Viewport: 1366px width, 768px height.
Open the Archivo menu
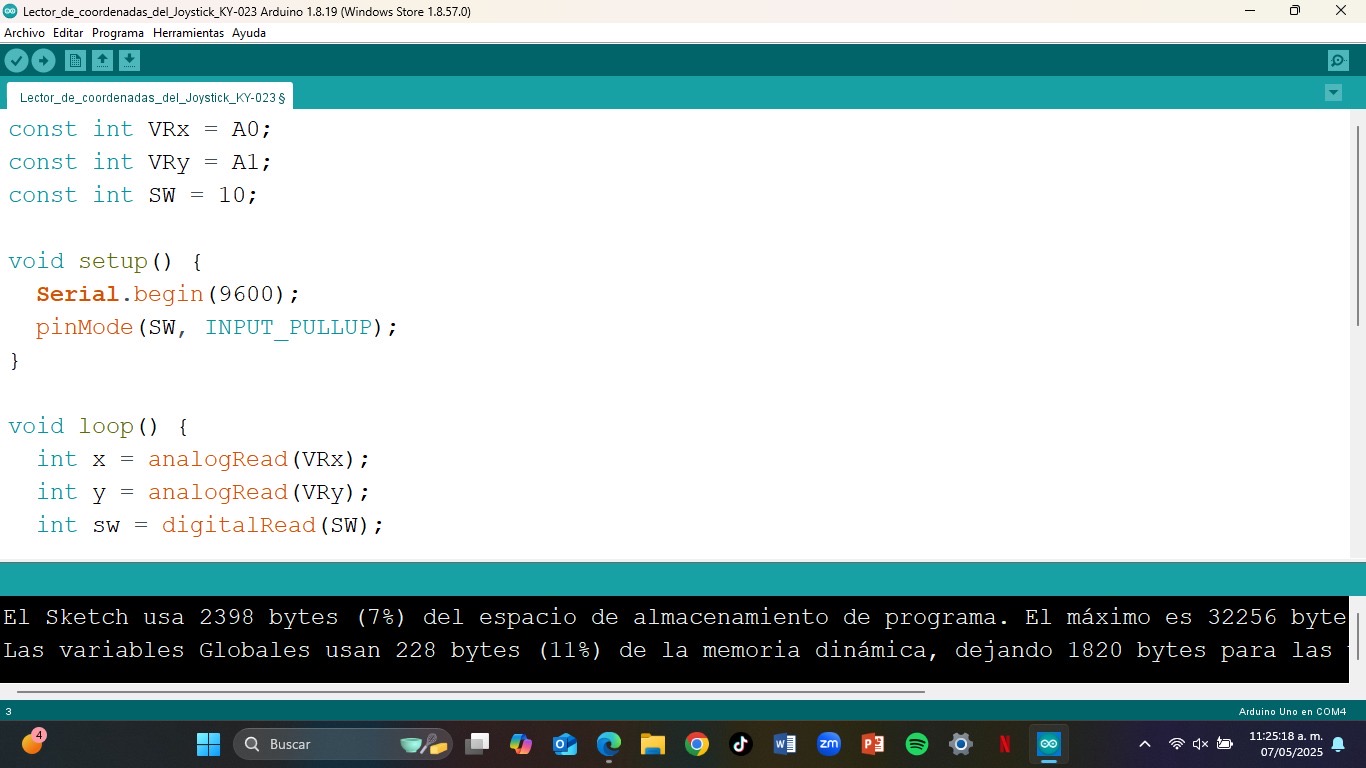click(24, 33)
